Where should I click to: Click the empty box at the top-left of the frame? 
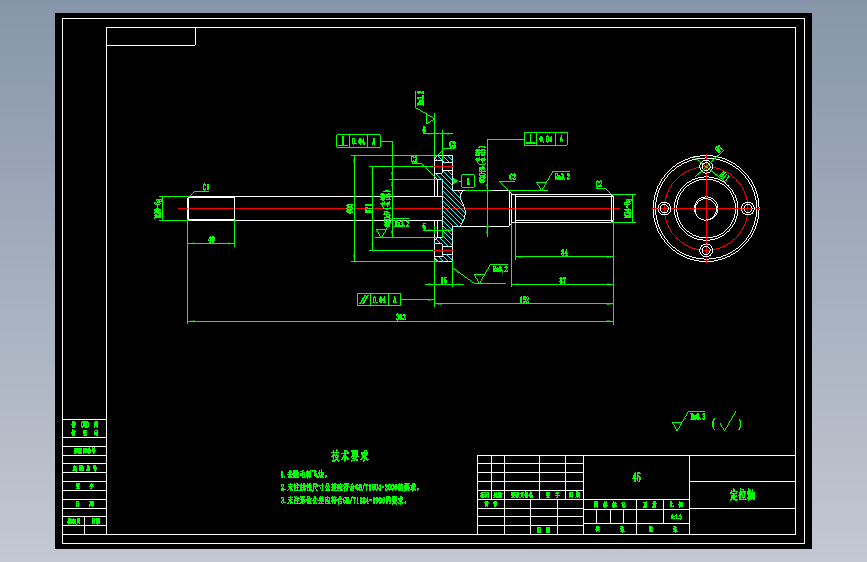coord(151,37)
